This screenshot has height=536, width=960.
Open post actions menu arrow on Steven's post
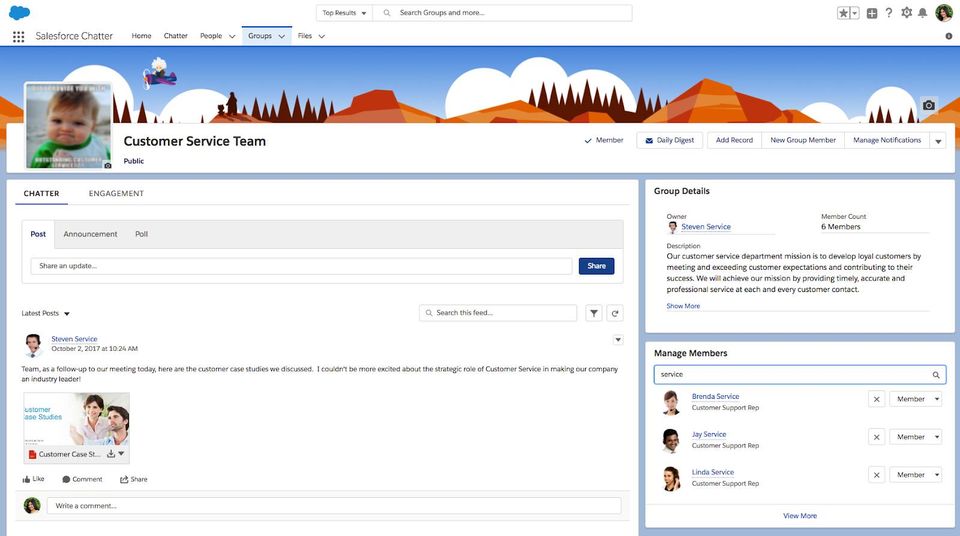tap(618, 339)
